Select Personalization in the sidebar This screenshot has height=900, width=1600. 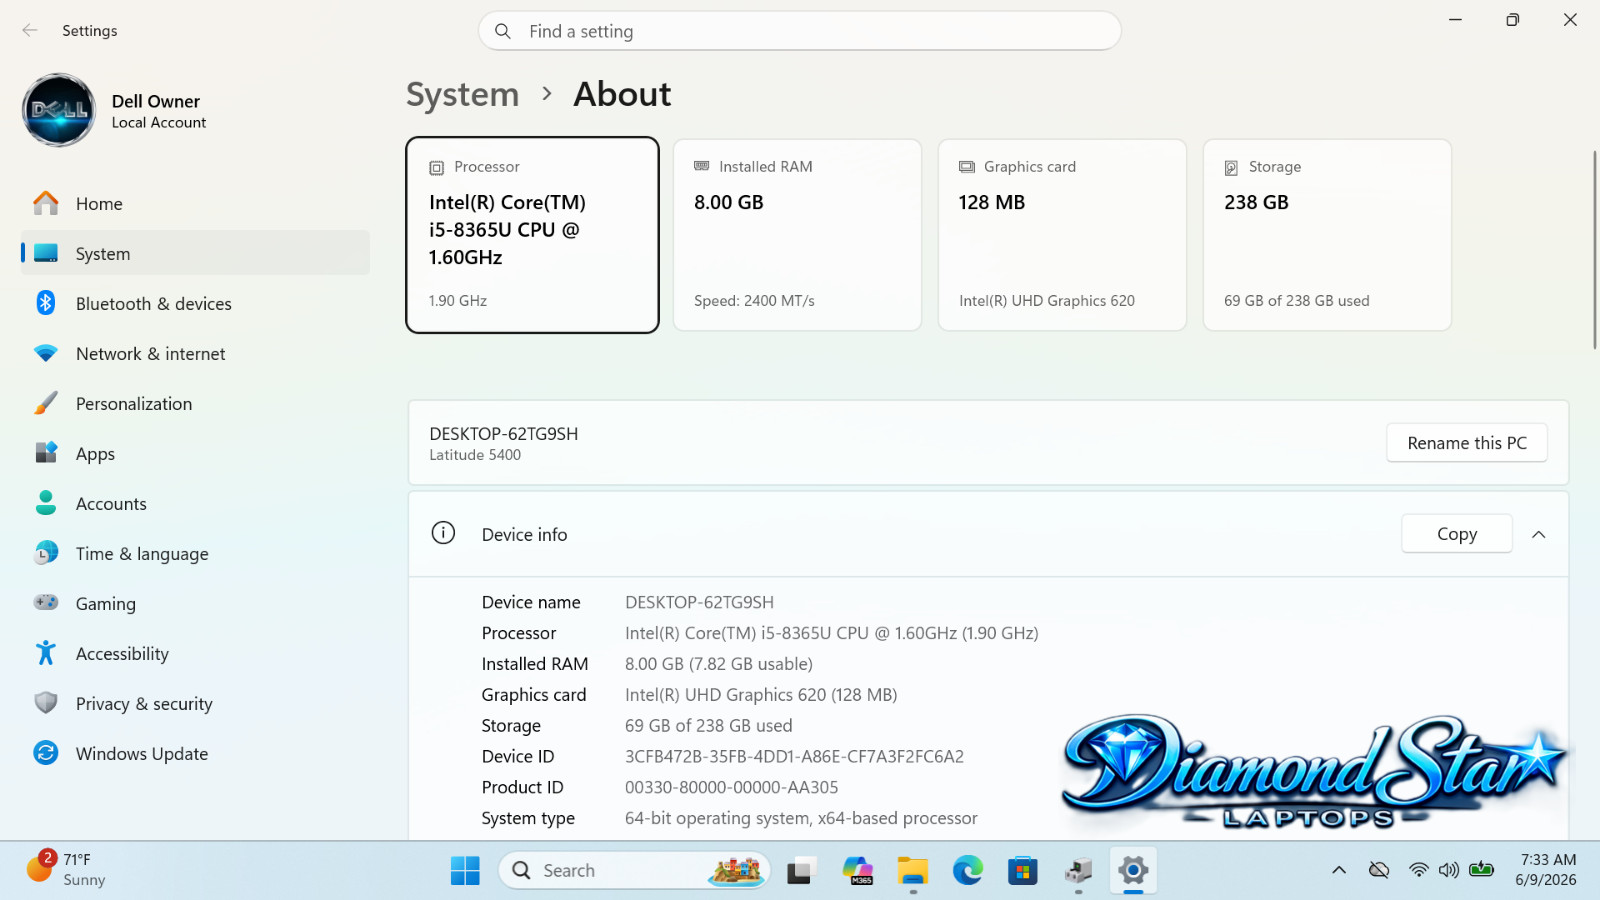(195, 403)
